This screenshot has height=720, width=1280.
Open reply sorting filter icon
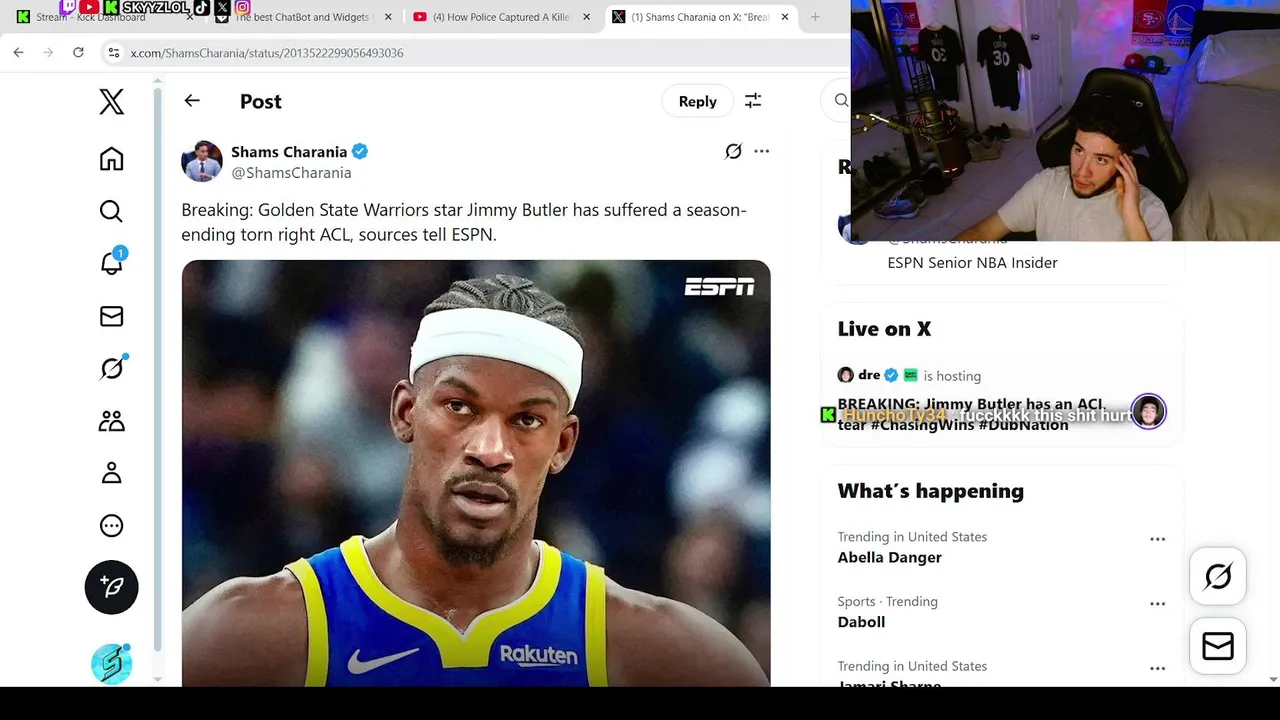pos(753,101)
